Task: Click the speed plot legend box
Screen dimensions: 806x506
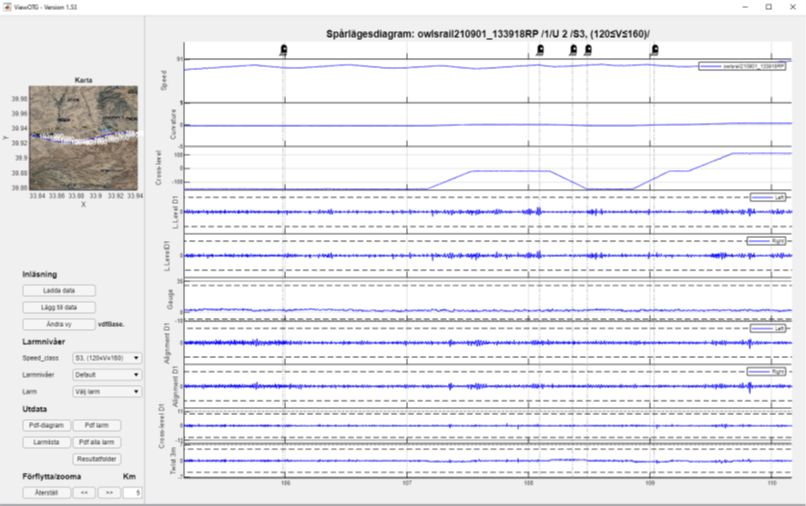Action: pos(736,66)
